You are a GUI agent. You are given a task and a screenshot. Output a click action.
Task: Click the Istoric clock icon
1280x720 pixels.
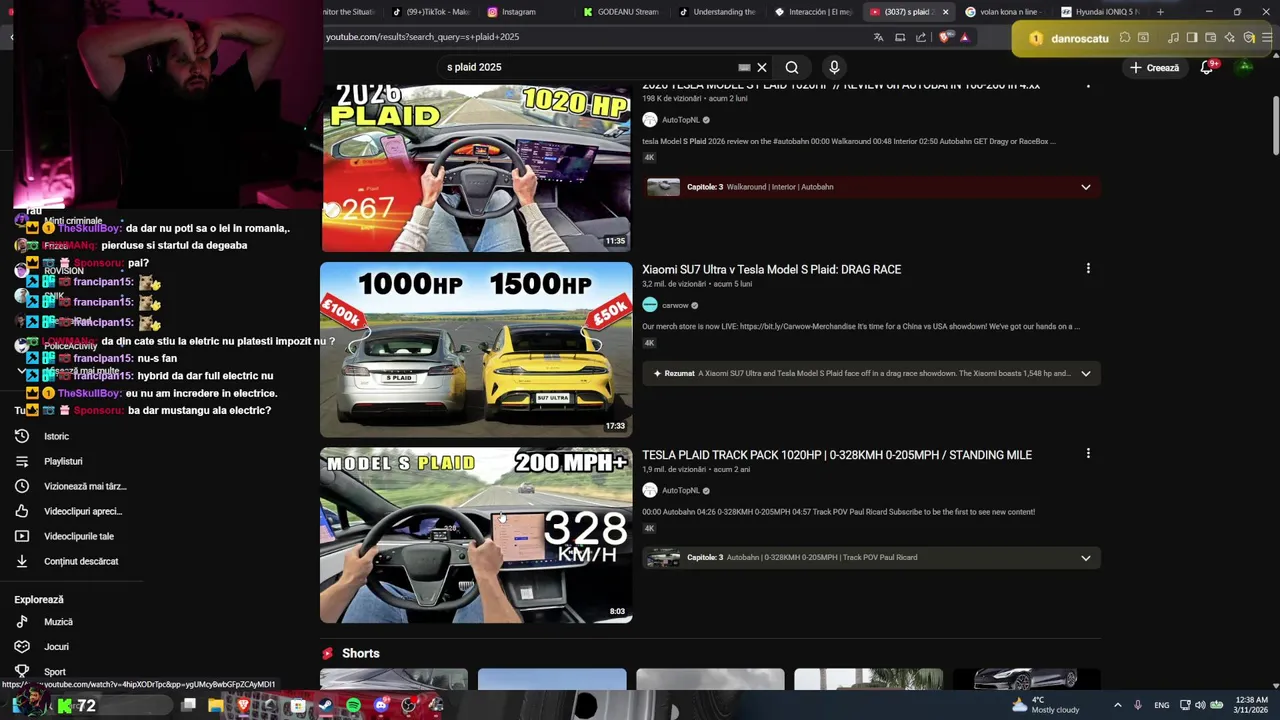pyautogui.click(x=22, y=436)
